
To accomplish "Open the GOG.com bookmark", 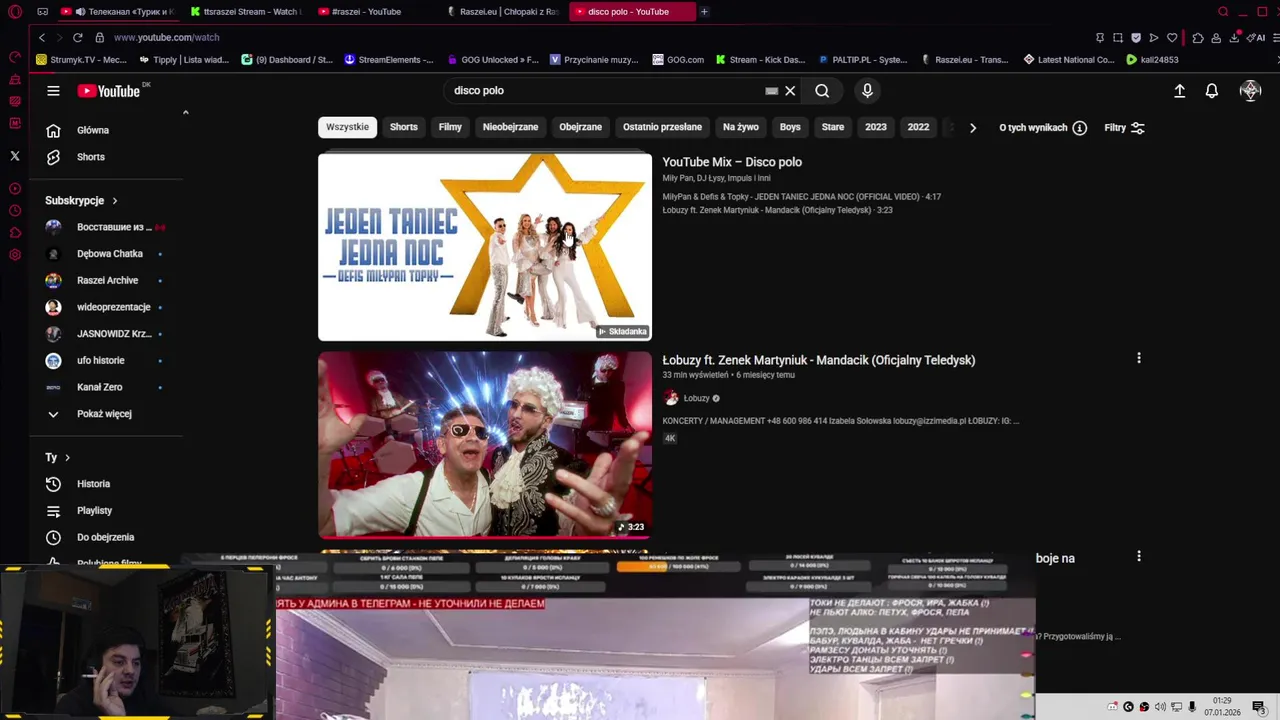I will (x=678, y=60).
